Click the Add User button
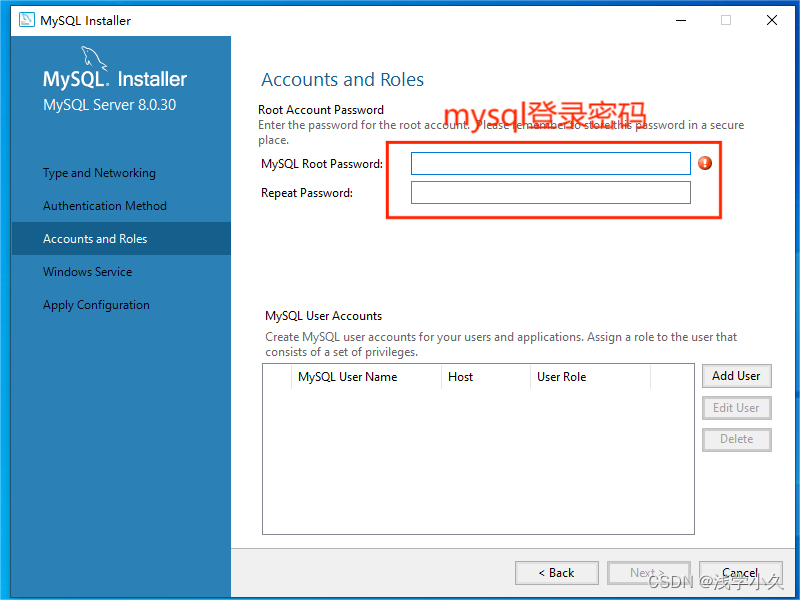 (x=736, y=376)
